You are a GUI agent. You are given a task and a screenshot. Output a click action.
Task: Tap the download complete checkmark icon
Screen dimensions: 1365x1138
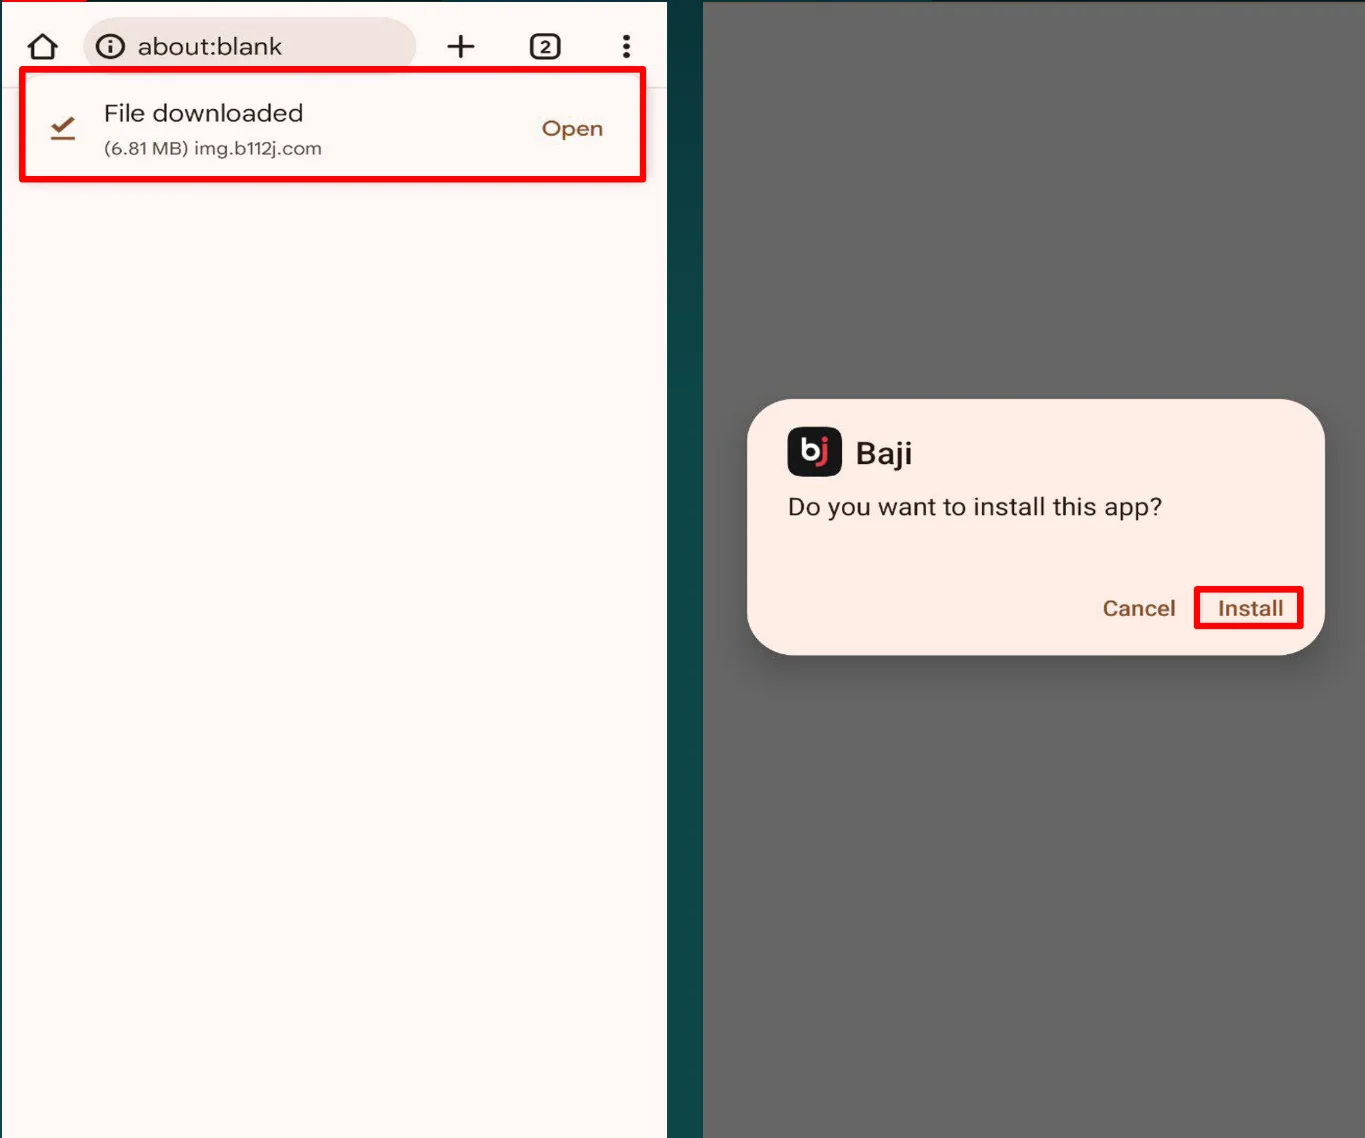point(63,128)
